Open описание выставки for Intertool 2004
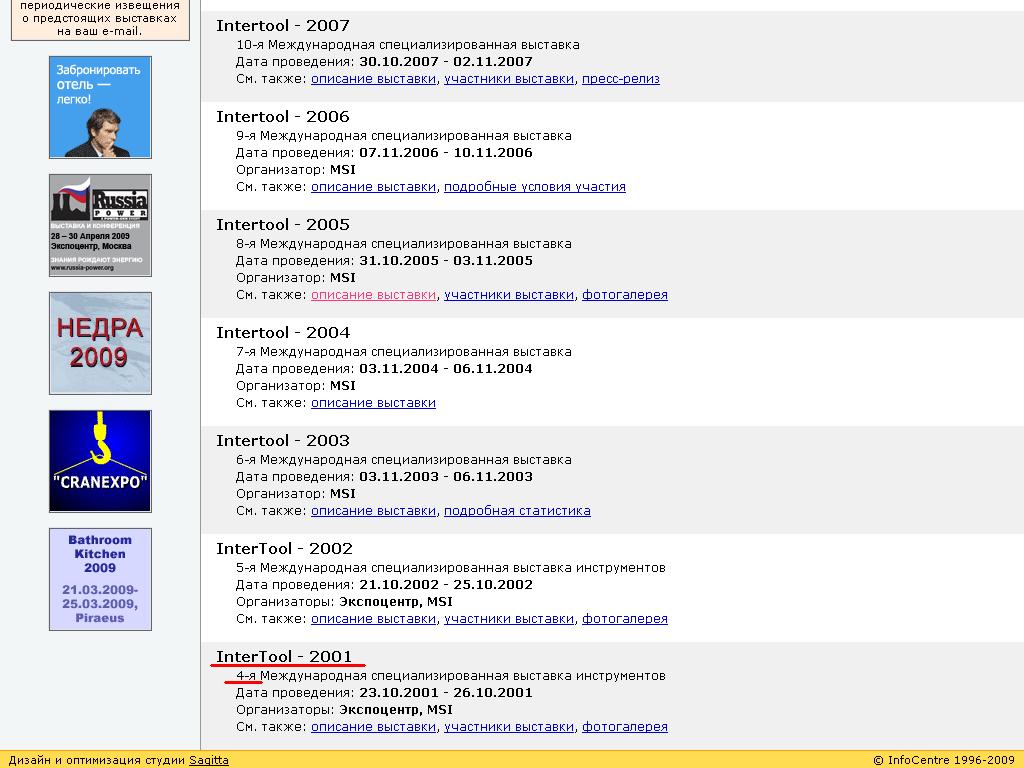The height and width of the screenshot is (768, 1024). tap(374, 403)
